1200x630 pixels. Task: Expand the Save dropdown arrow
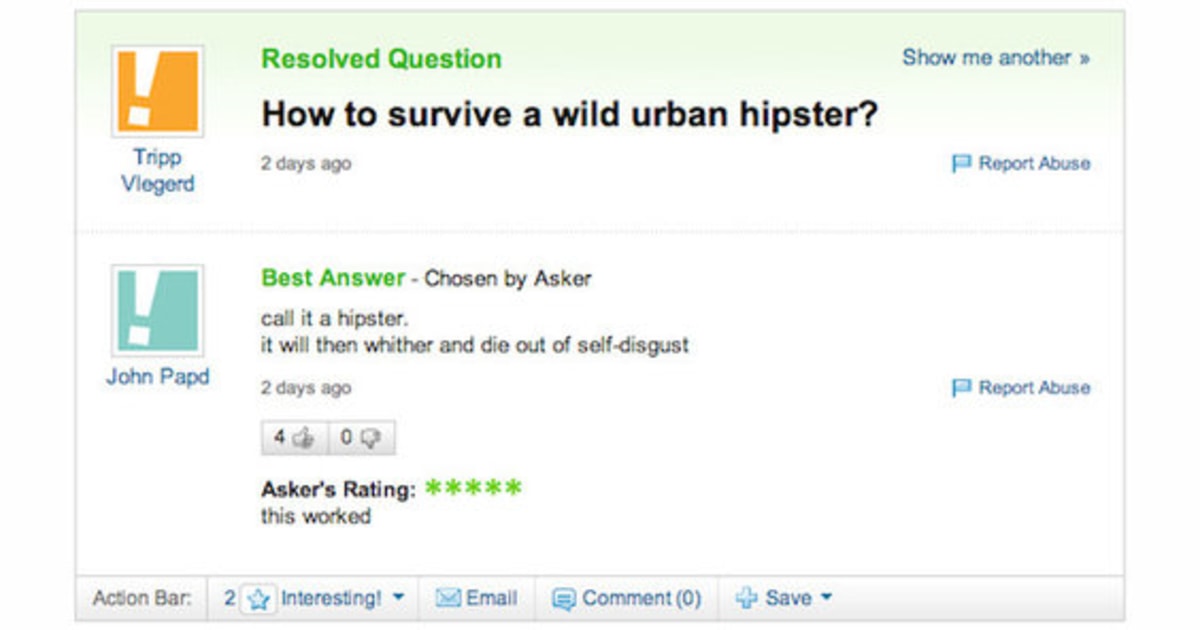tap(826, 598)
